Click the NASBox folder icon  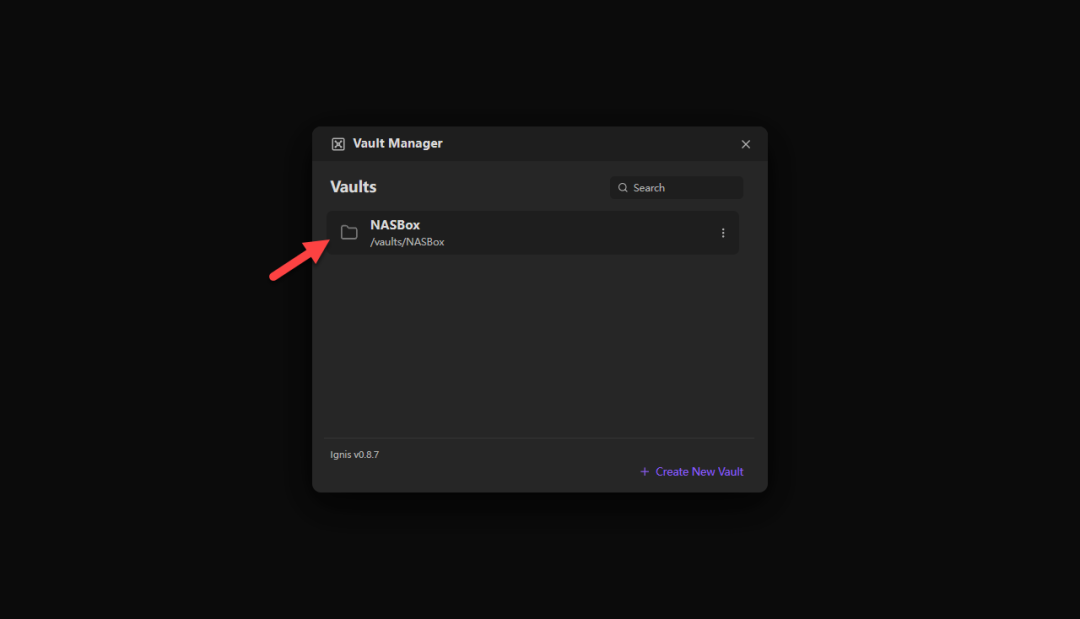click(x=349, y=233)
